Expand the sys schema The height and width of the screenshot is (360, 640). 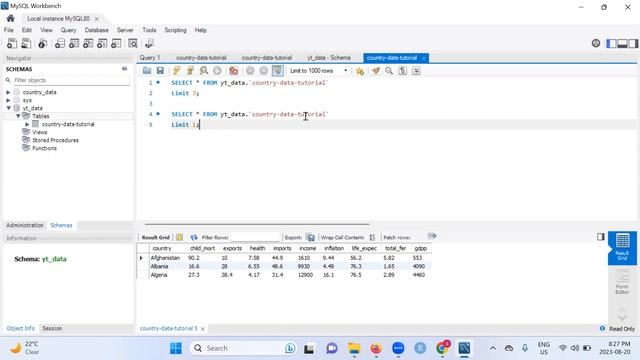[x=8, y=100]
